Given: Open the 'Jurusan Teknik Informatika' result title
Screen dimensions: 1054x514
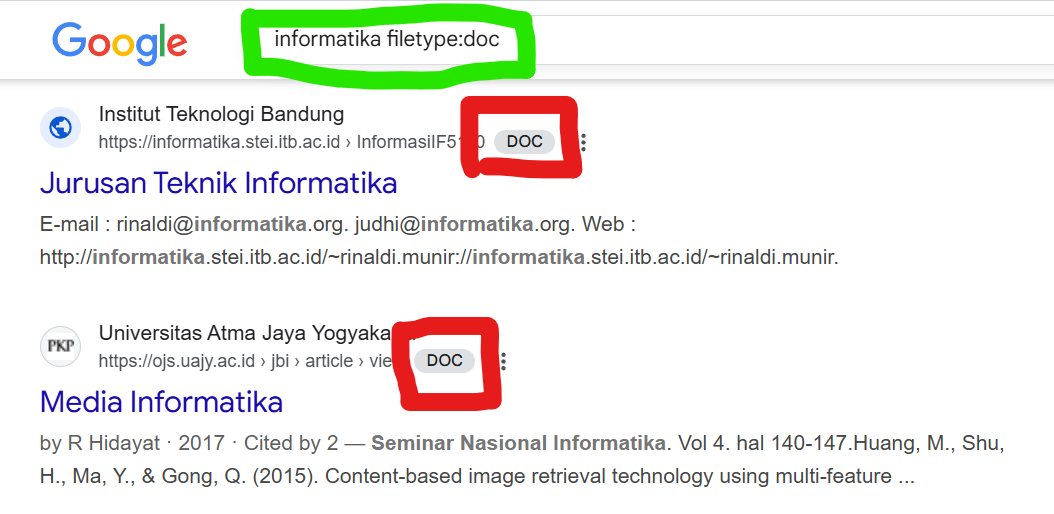Looking at the screenshot, I should coord(218,183).
